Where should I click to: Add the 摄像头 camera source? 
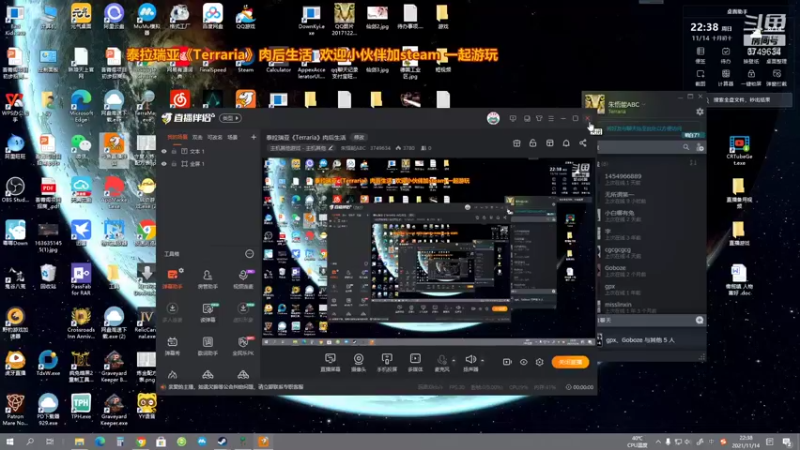click(359, 362)
